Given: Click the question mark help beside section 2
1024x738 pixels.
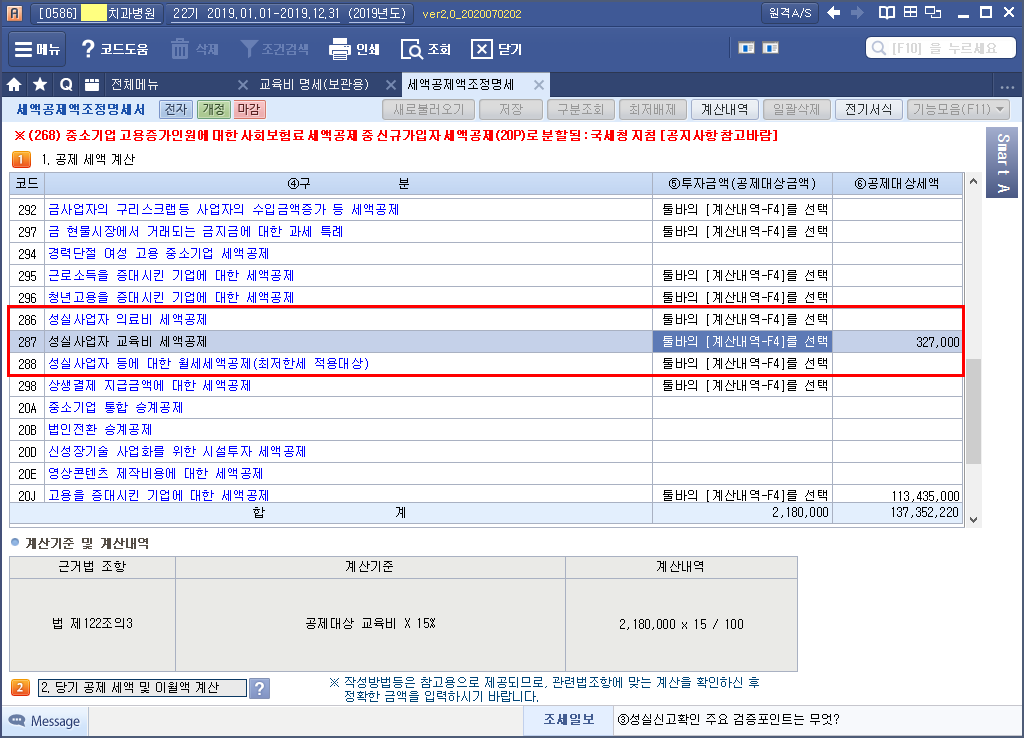Looking at the screenshot, I should (259, 688).
